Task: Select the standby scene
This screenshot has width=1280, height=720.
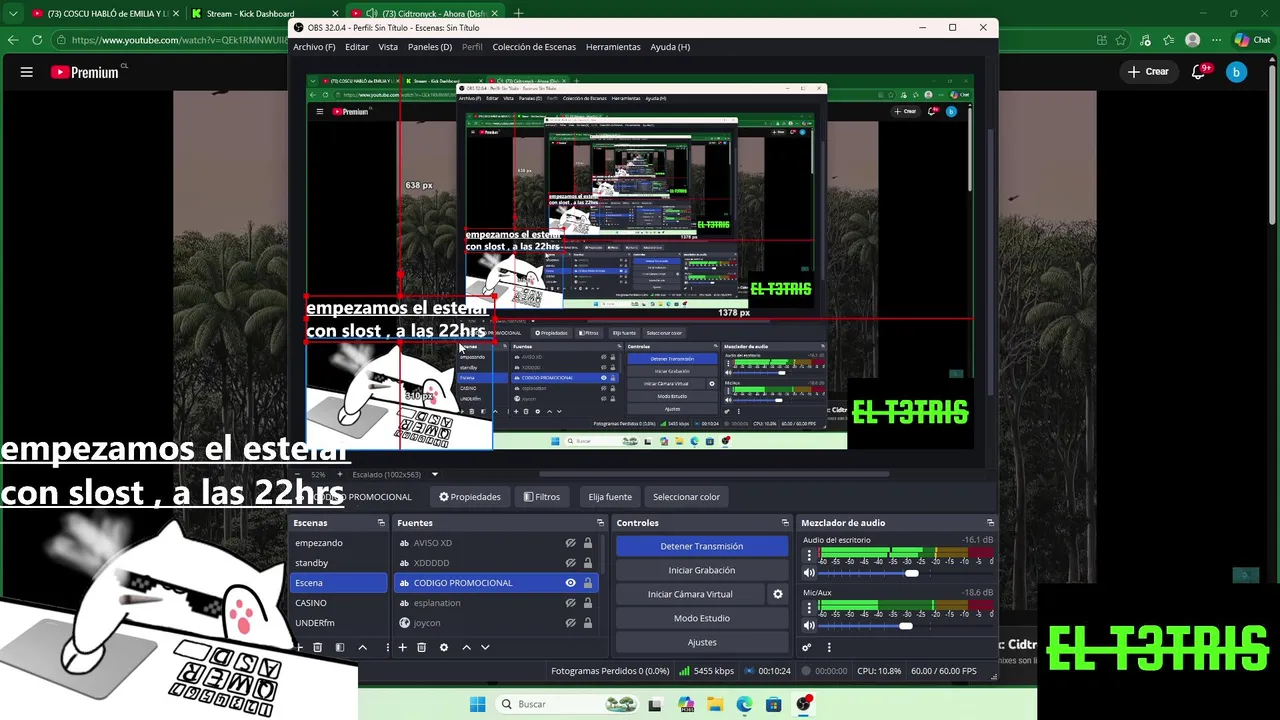Action: pyautogui.click(x=339, y=563)
